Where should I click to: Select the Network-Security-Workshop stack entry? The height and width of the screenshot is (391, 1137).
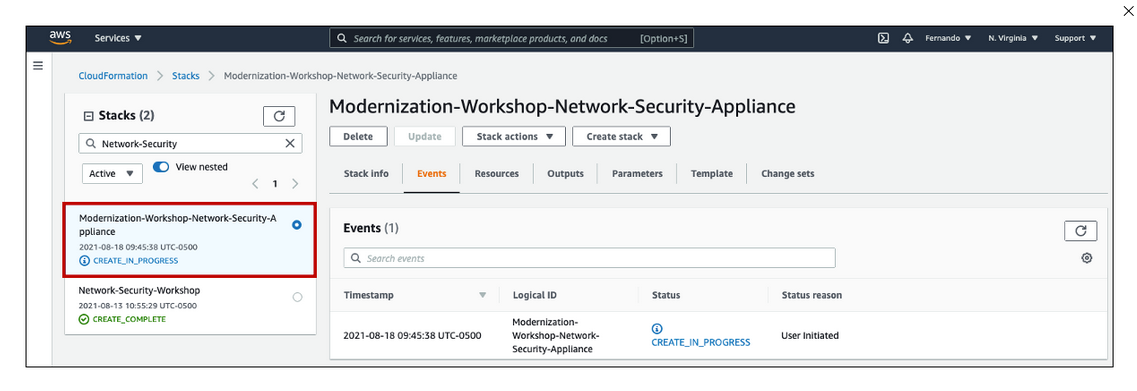click(190, 305)
